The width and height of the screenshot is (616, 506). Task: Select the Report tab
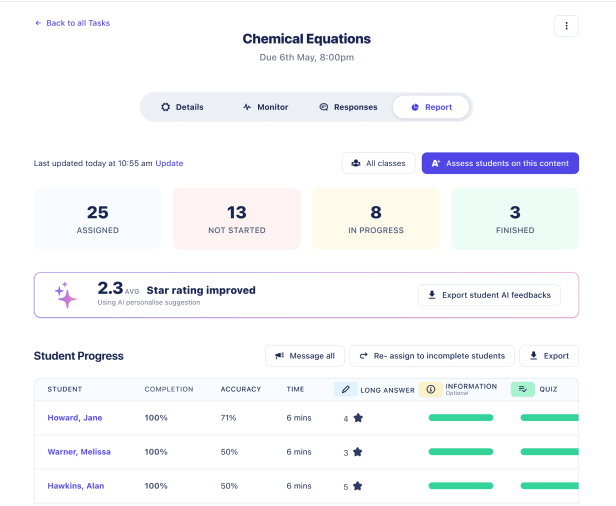(431, 107)
